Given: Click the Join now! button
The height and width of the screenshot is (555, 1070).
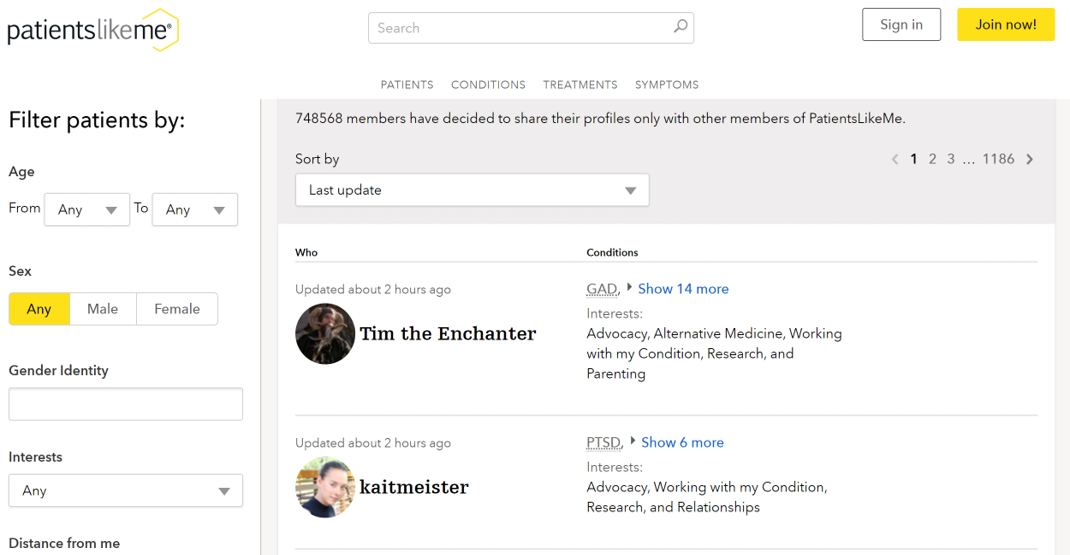Looking at the screenshot, I should tap(1006, 25).
